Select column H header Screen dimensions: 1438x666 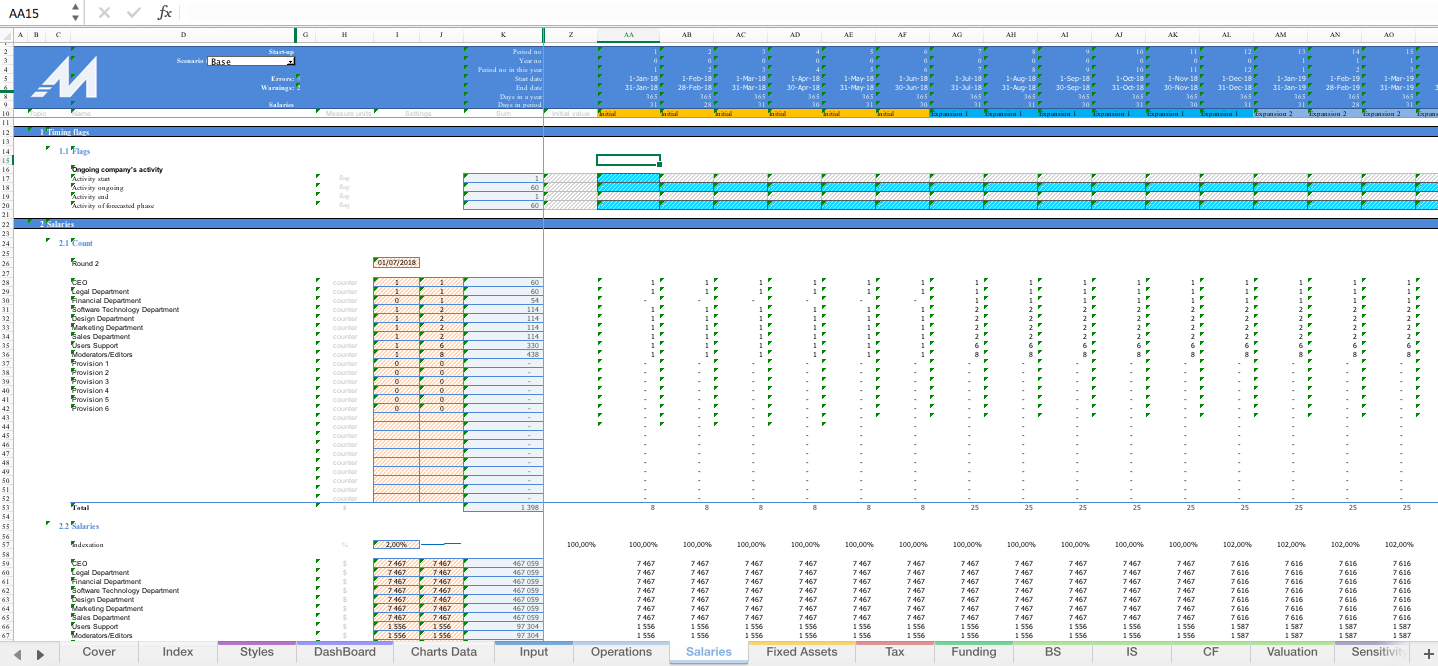point(344,35)
